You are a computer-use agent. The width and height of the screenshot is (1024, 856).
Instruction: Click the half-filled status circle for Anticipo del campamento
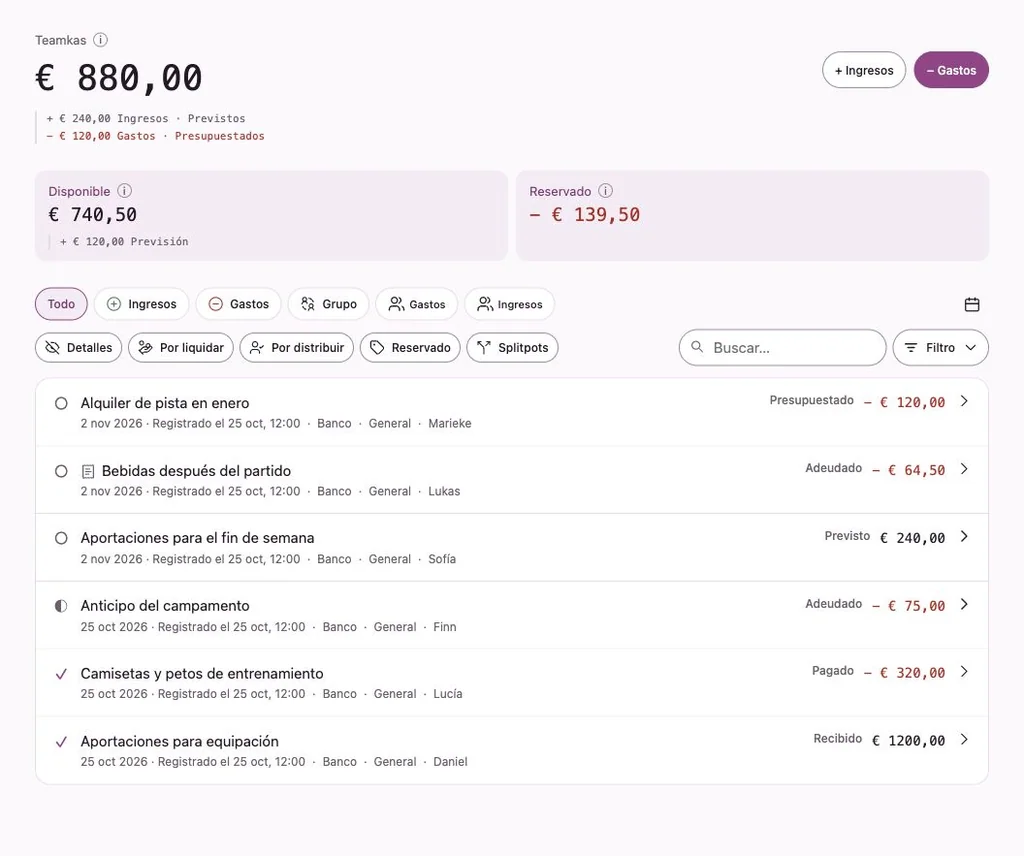tap(61, 606)
